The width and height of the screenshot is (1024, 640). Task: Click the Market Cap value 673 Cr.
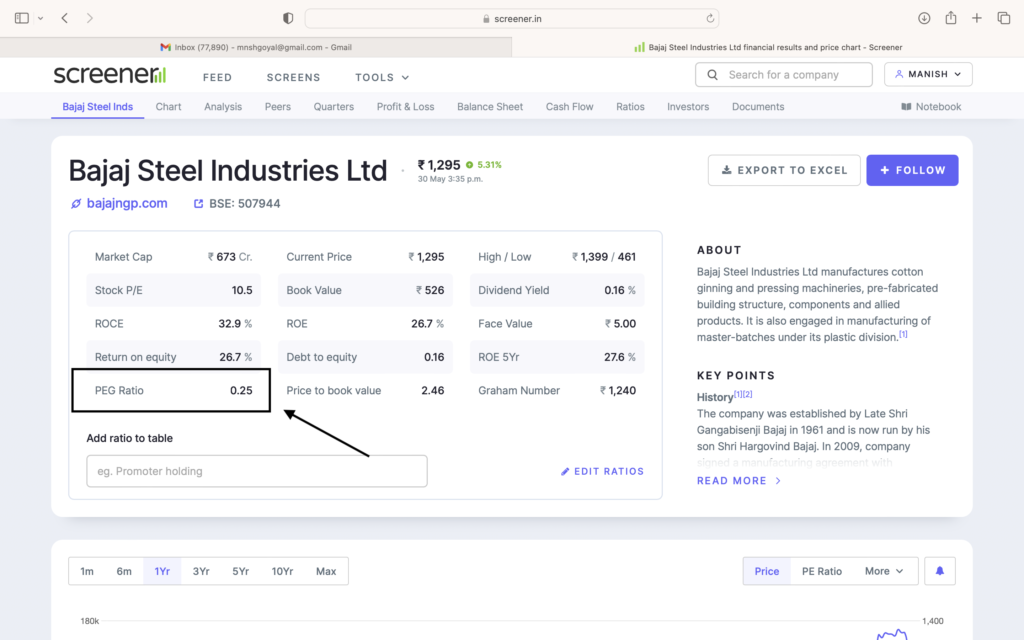(230, 257)
